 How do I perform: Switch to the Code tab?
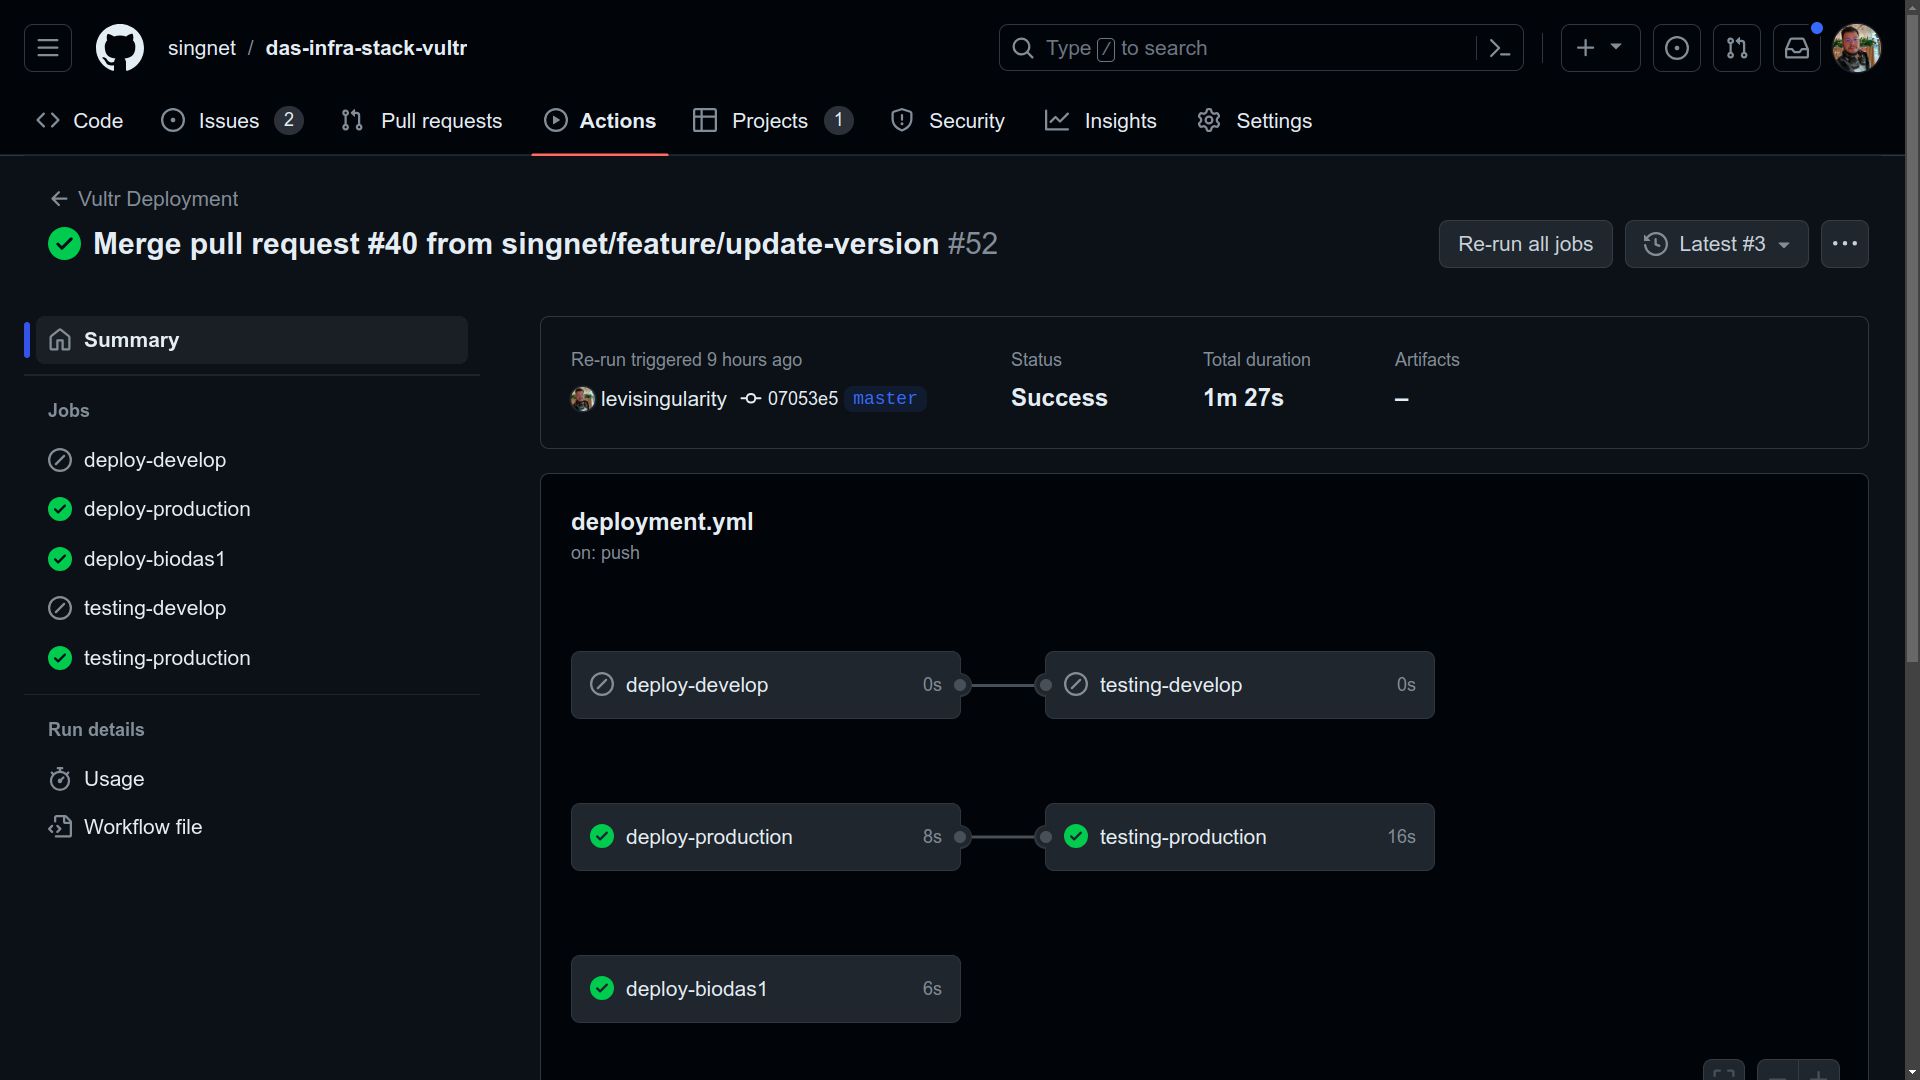click(80, 121)
